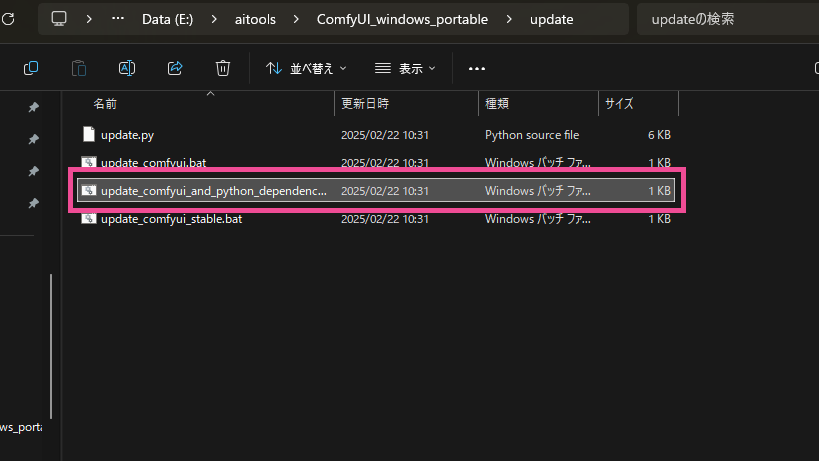The height and width of the screenshot is (461, 819).
Task: Click the Paste toolbar icon
Action: click(79, 68)
